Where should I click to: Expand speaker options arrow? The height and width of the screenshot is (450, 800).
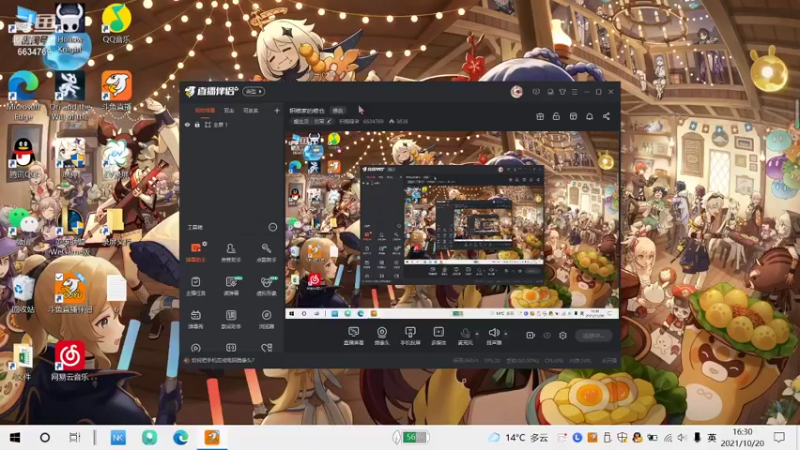(x=506, y=334)
